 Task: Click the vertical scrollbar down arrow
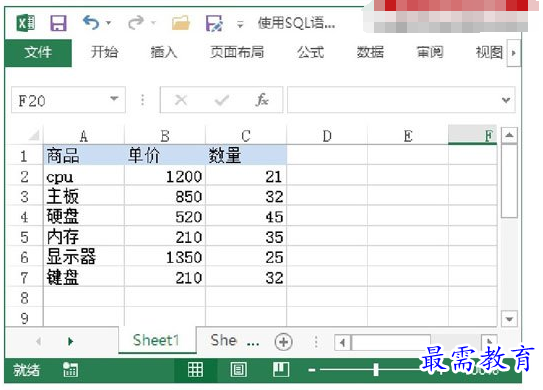pyautogui.click(x=509, y=319)
